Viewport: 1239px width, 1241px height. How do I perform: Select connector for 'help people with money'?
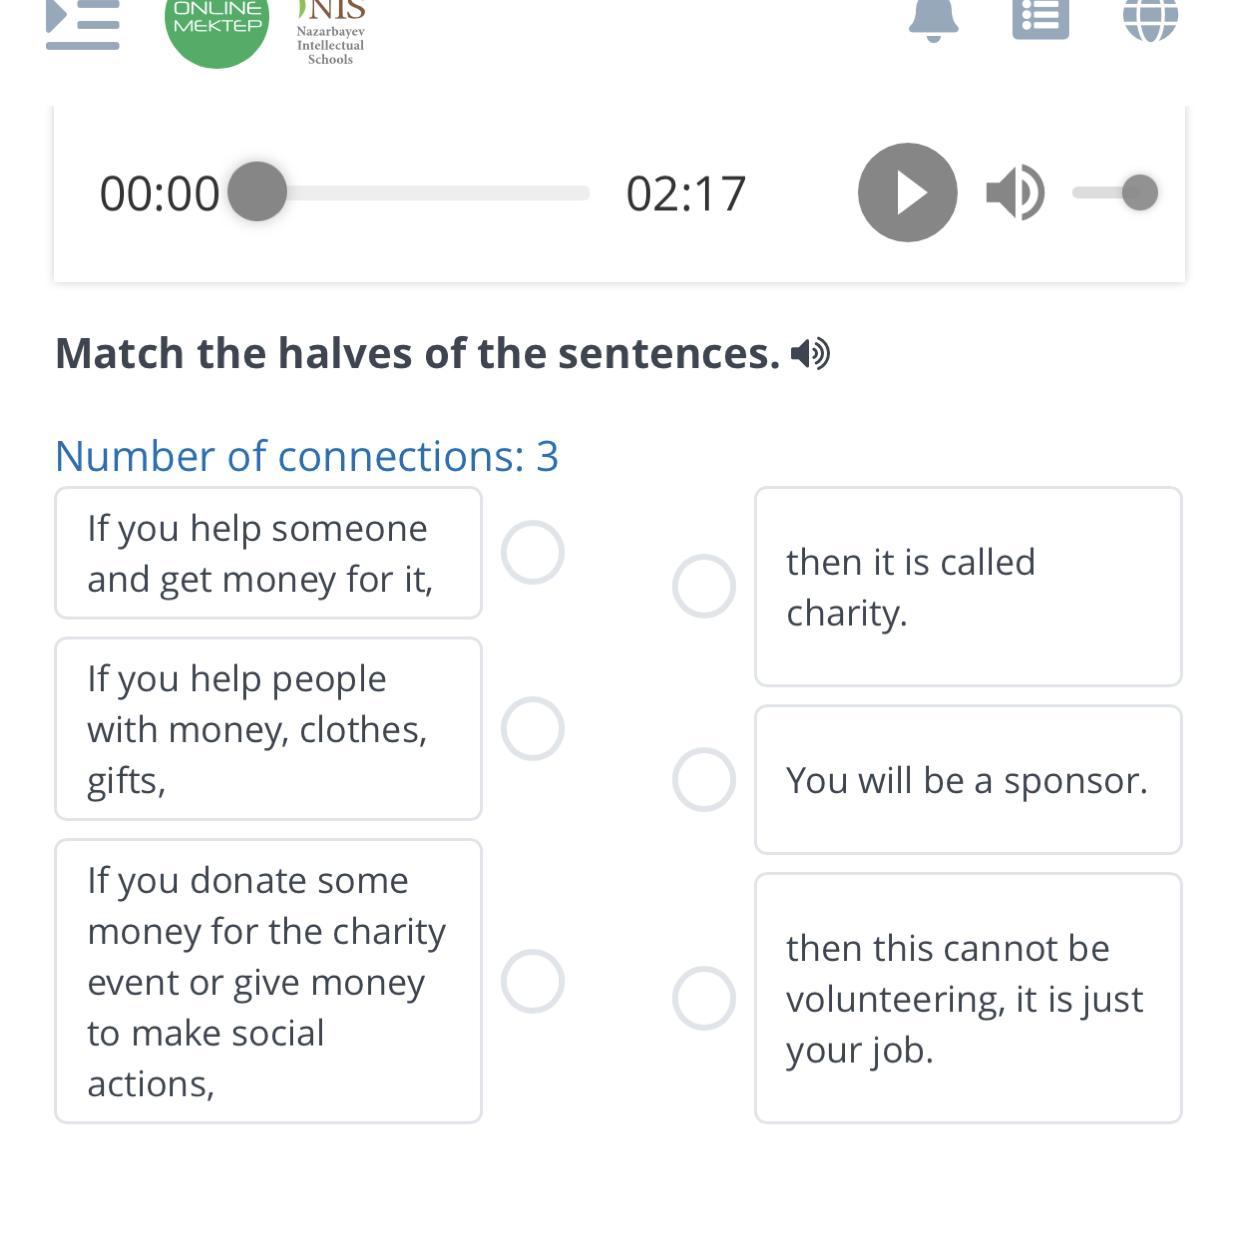[532, 728]
